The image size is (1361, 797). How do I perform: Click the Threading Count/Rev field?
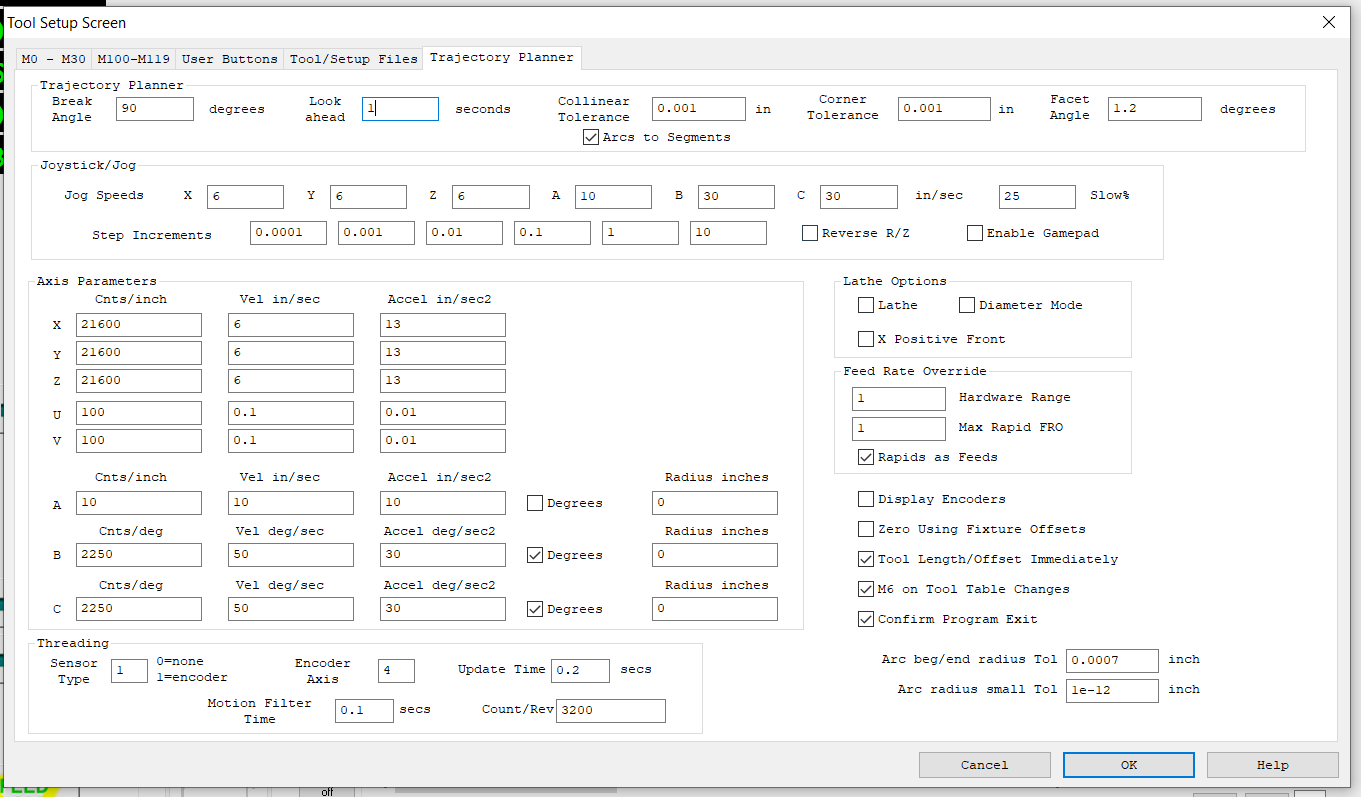point(610,710)
